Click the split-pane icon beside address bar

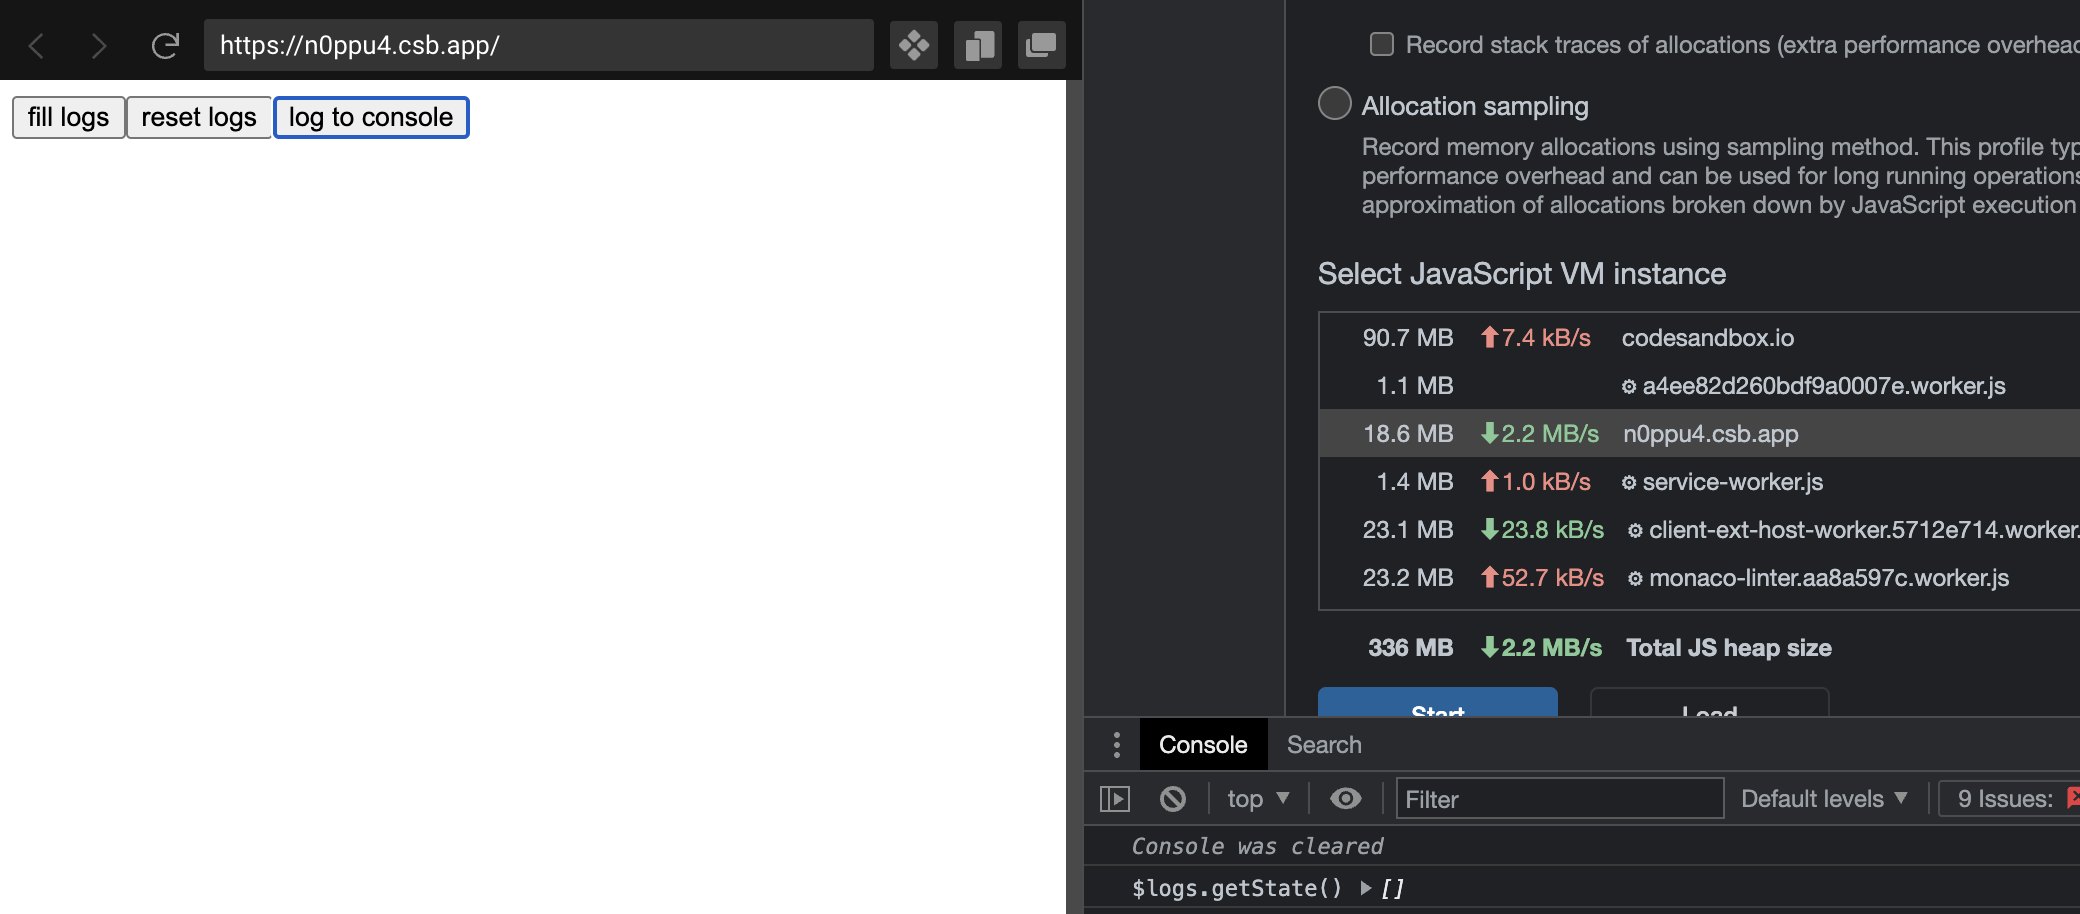tap(978, 45)
